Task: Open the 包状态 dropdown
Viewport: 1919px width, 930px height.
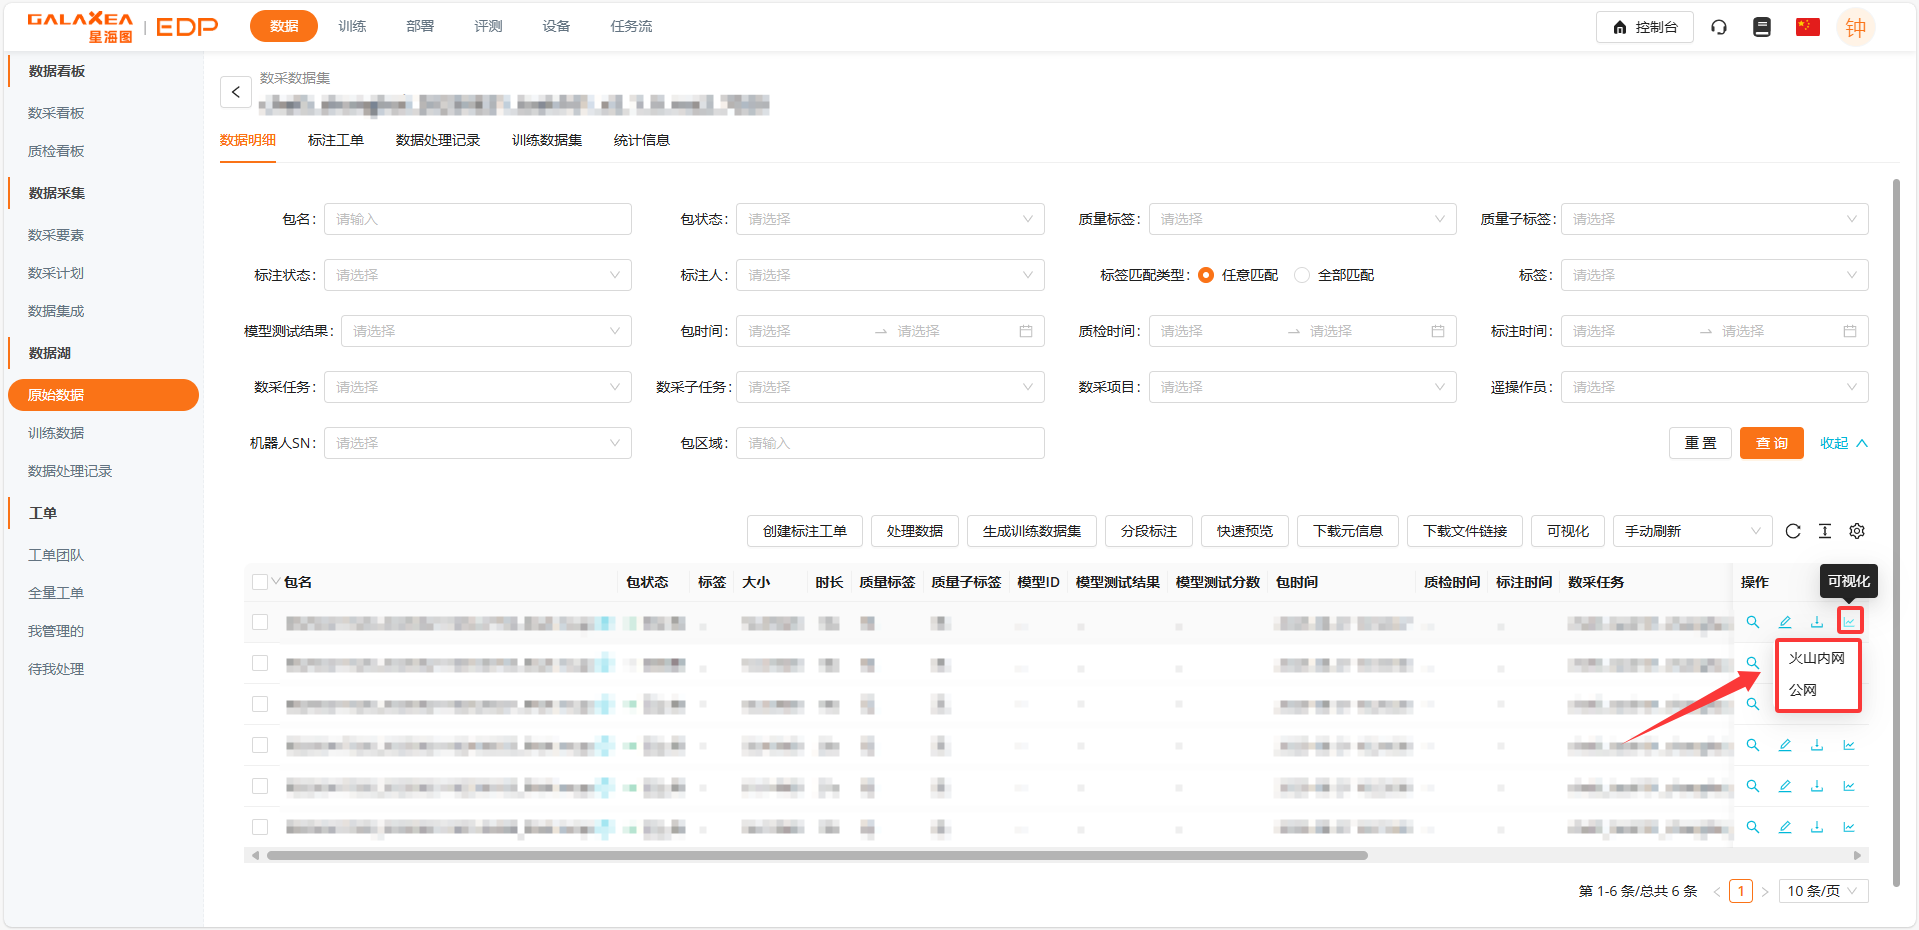Action: tap(890, 219)
